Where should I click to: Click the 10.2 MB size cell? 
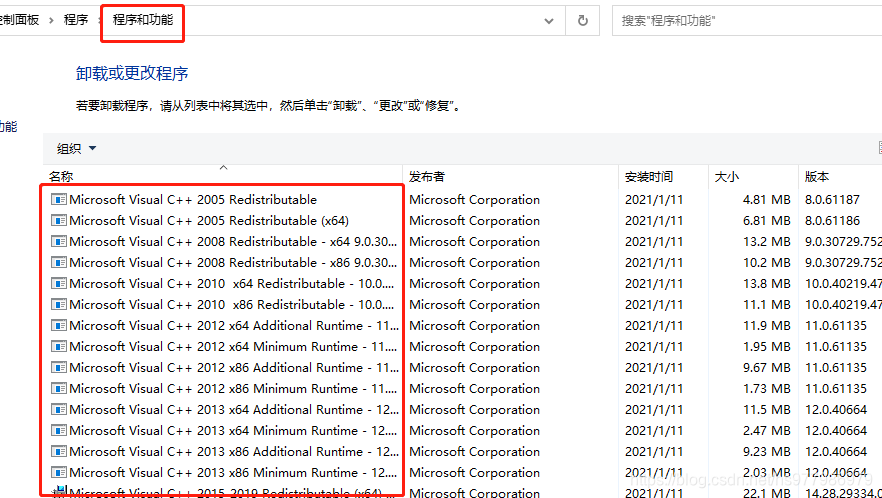tap(767, 262)
